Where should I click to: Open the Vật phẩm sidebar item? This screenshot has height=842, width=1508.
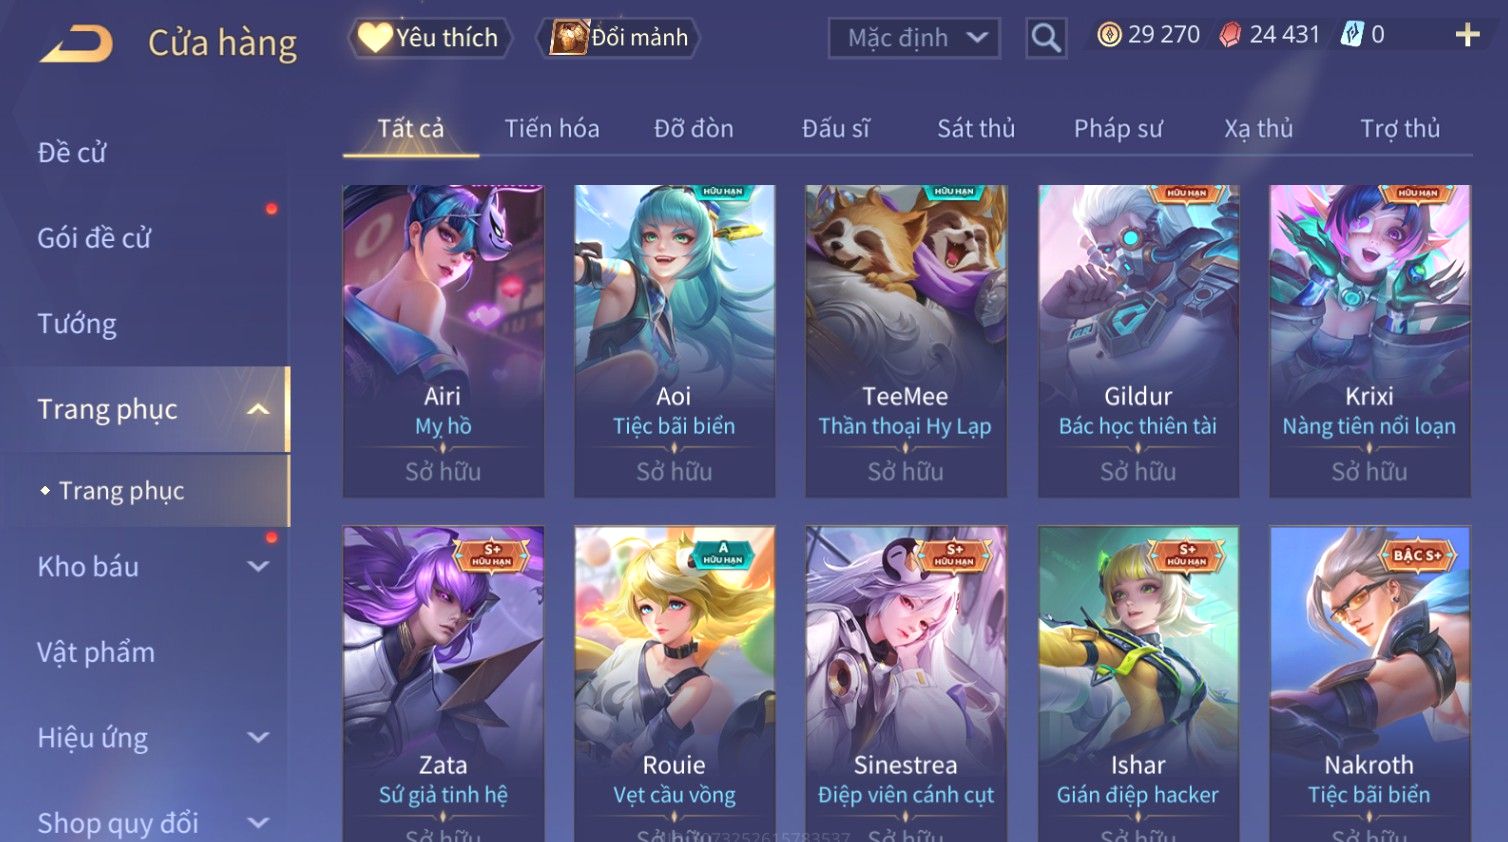(96, 652)
